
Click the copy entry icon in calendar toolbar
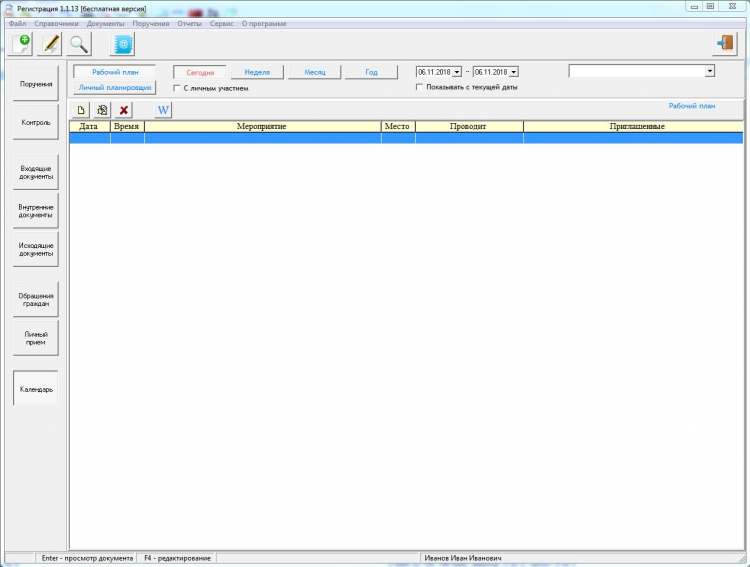(102, 110)
